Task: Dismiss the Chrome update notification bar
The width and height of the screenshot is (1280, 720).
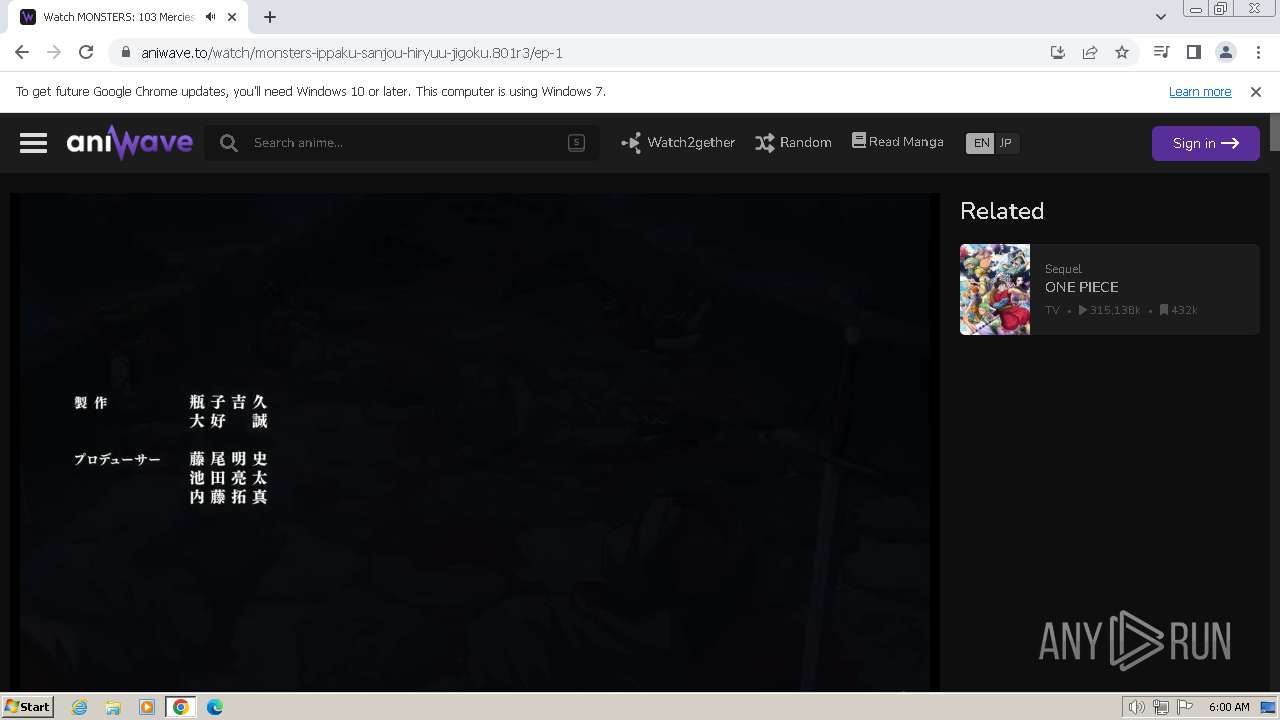Action: coord(1256,91)
